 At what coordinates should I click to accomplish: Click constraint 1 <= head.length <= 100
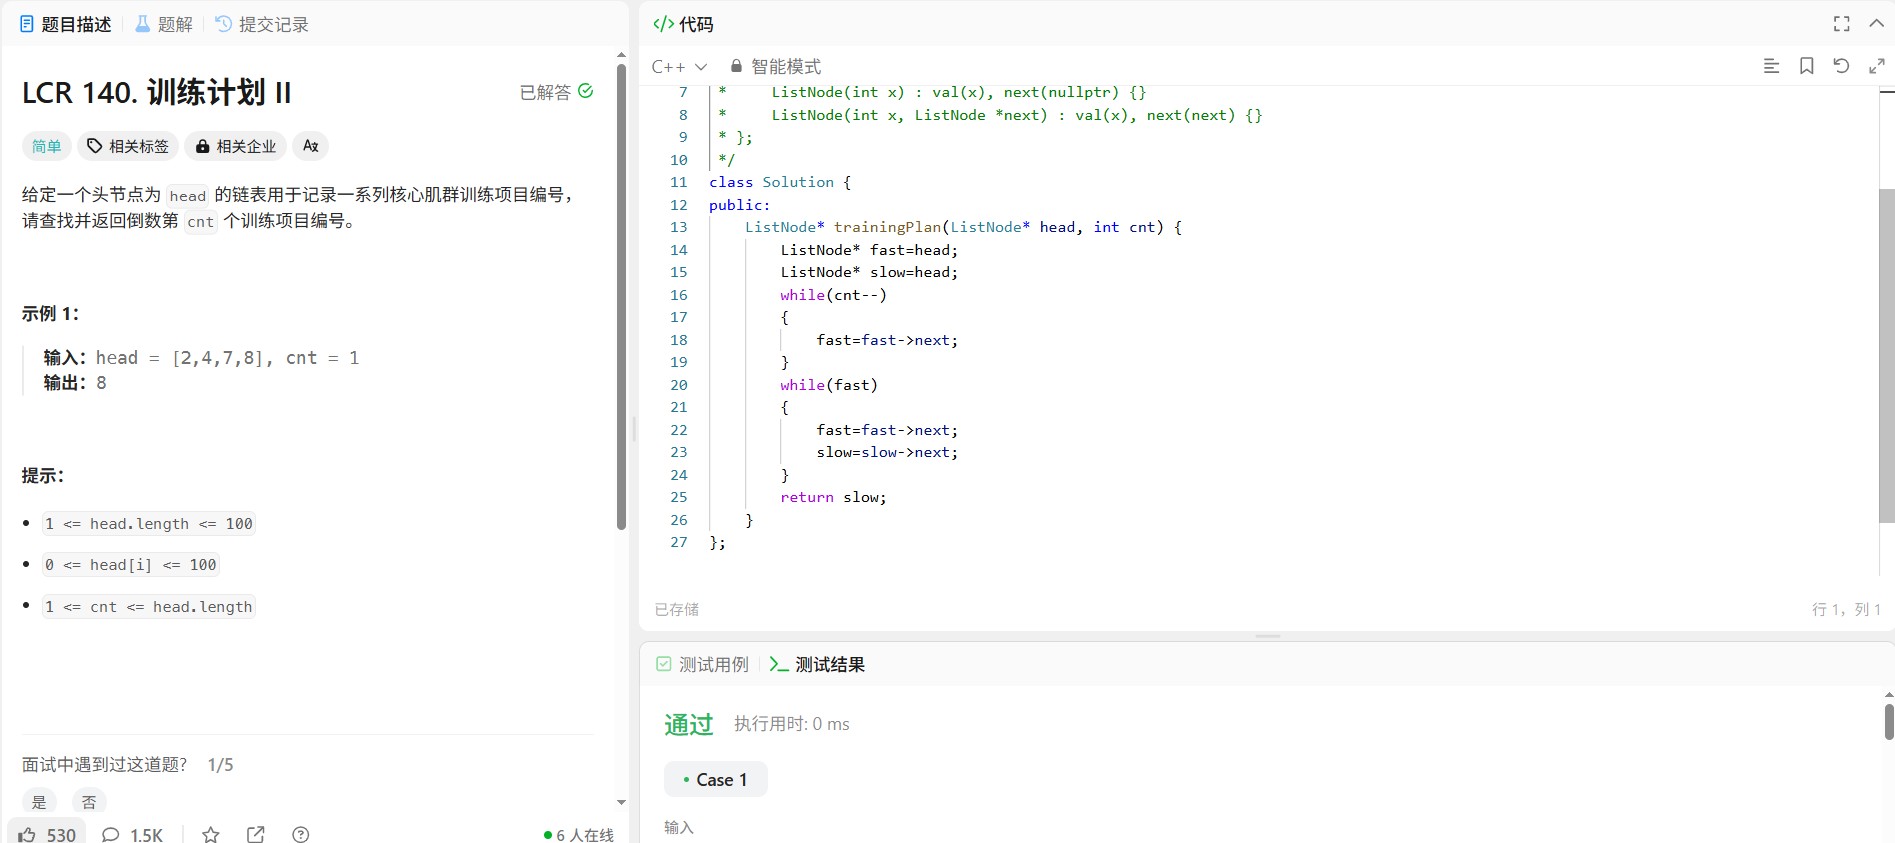pos(149,524)
